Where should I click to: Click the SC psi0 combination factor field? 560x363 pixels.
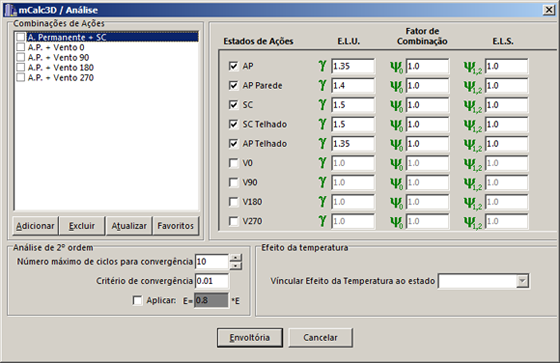427,105
